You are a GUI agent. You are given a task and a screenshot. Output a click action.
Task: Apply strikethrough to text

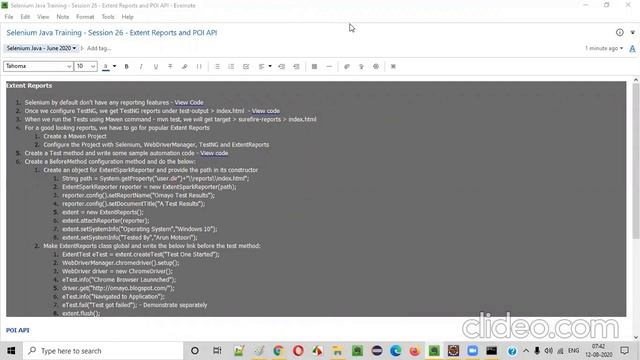click(x=170, y=67)
